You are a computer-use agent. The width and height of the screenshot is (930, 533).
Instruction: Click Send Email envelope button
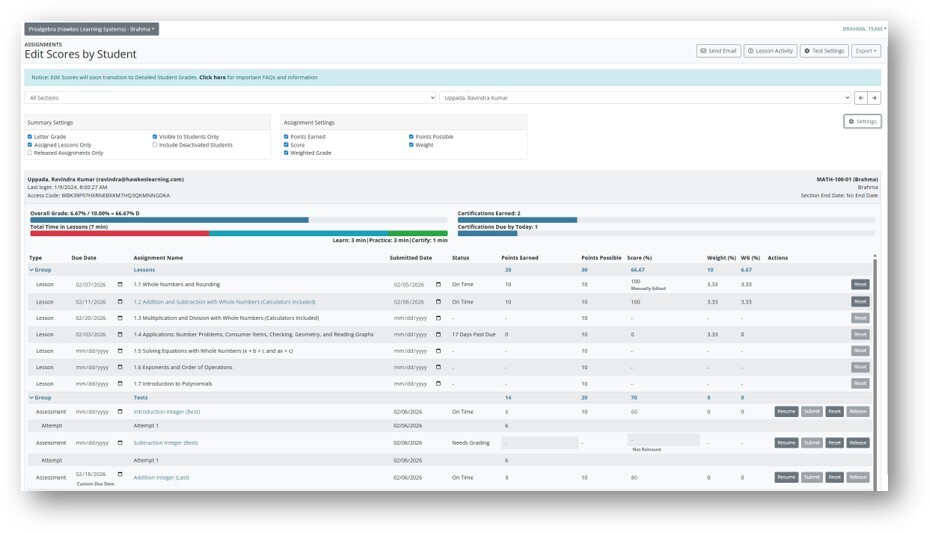pos(718,51)
